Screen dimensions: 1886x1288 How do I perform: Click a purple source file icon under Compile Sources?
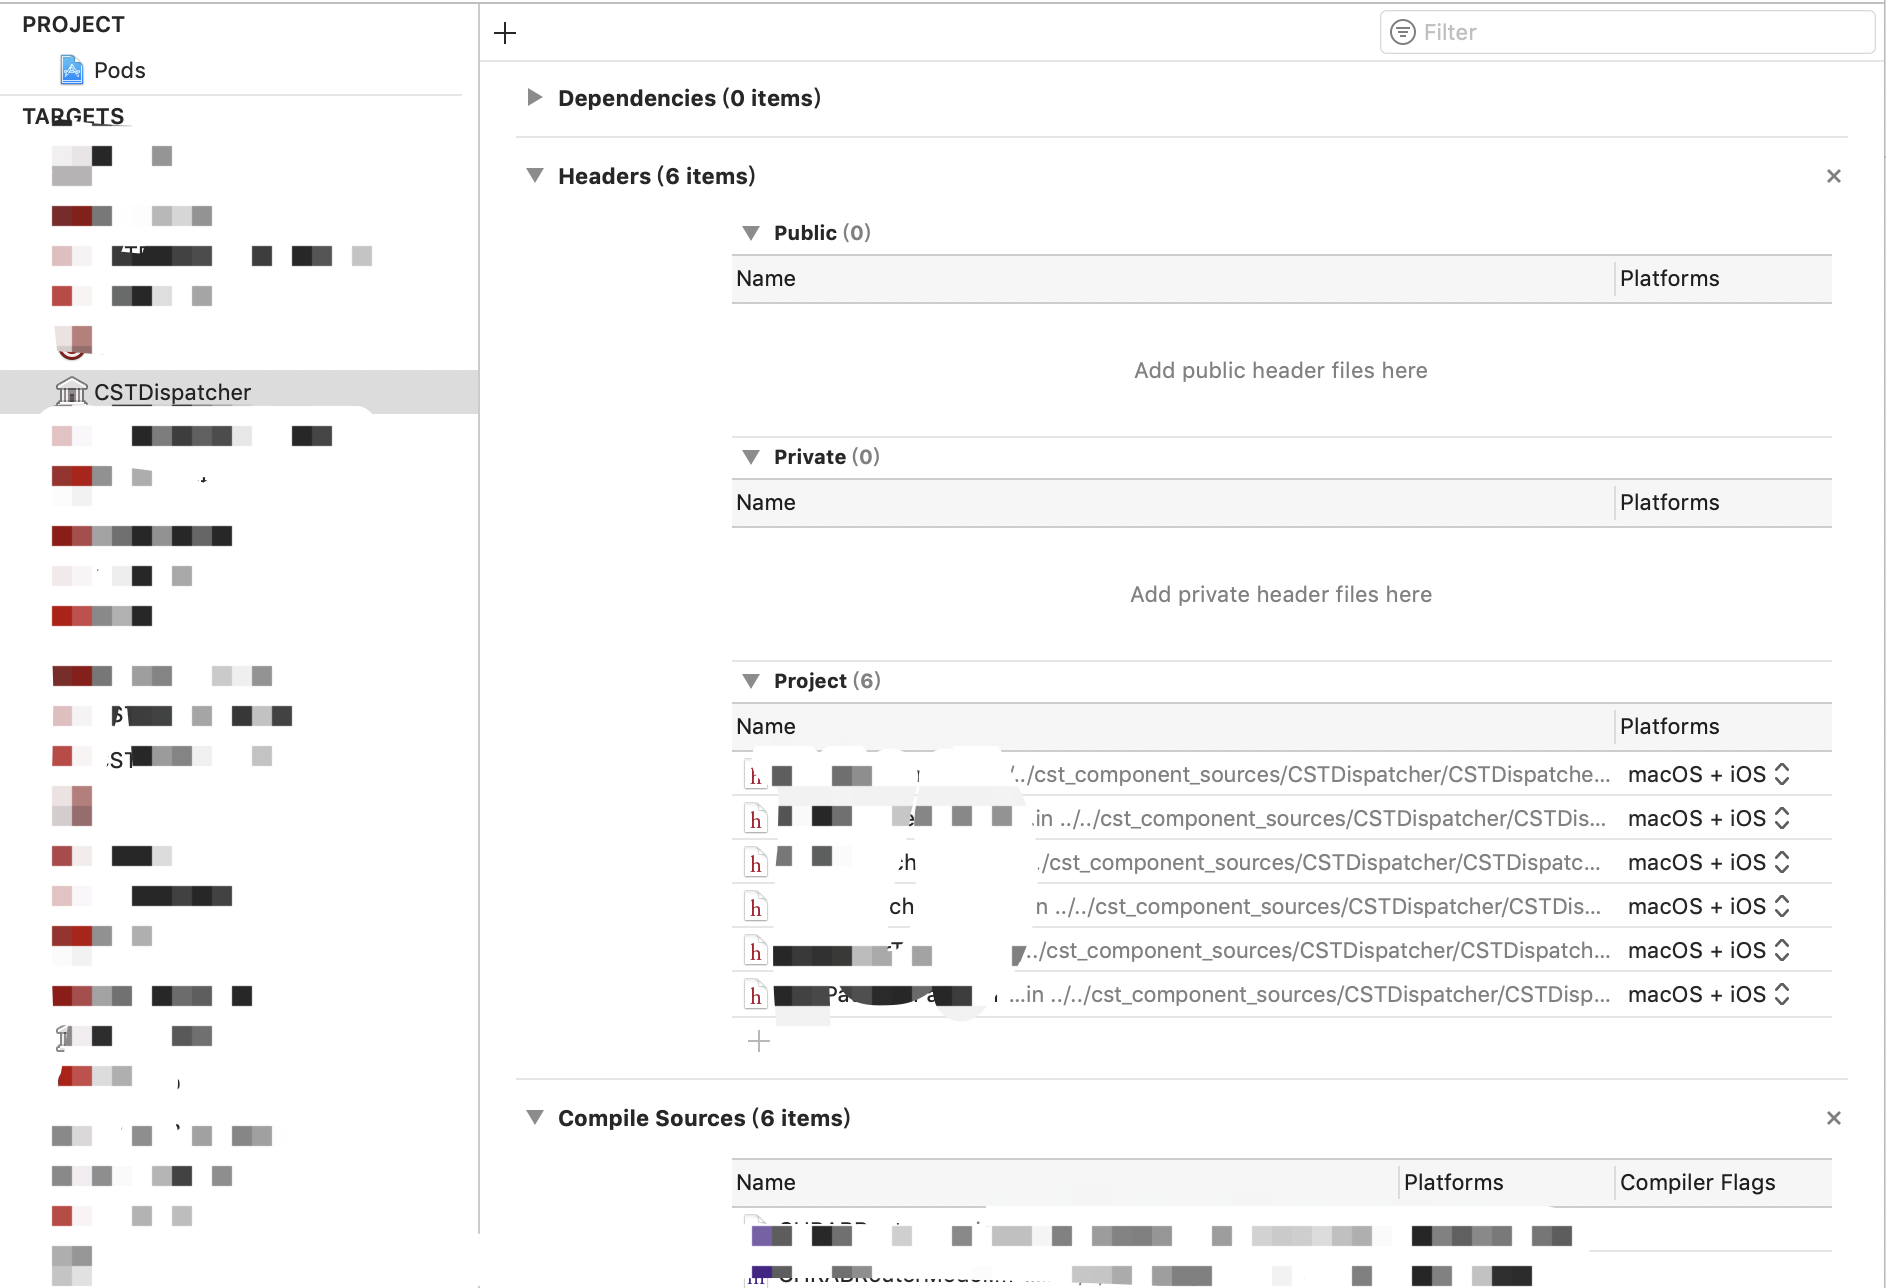(760, 1236)
